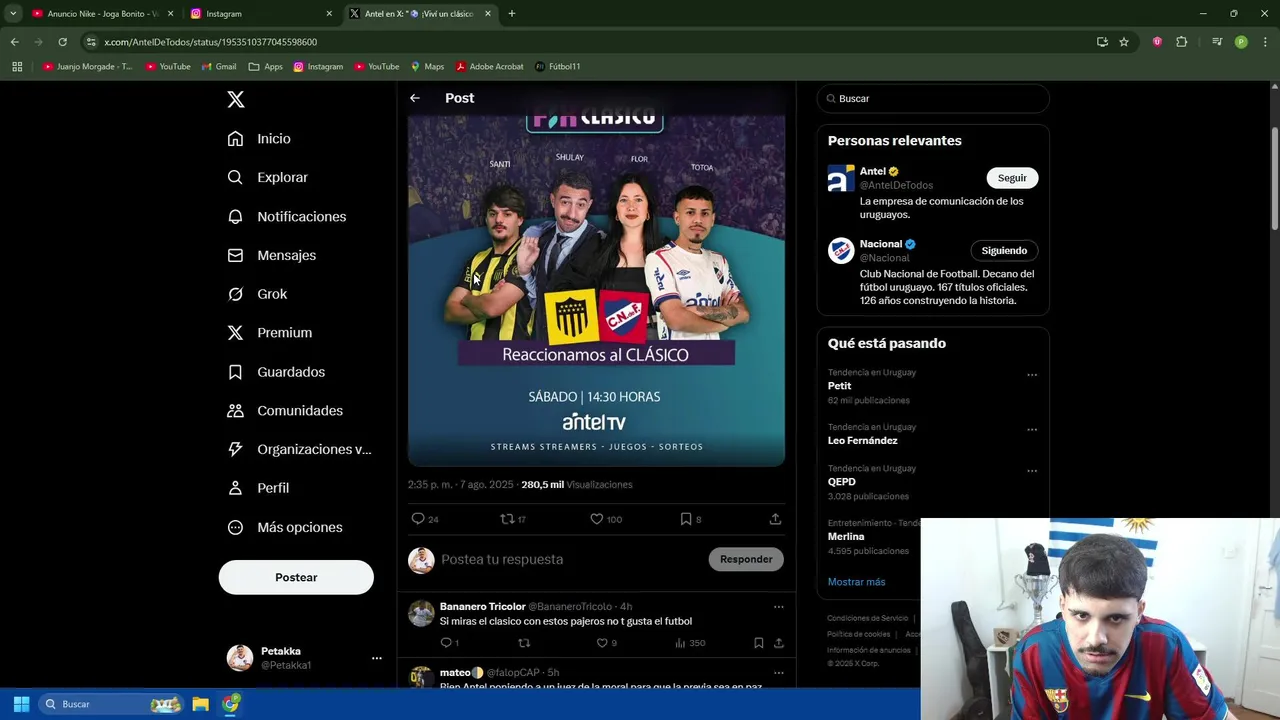Bookmark Bananero Tricolor's comment
This screenshot has height=720, width=1280.
point(759,643)
